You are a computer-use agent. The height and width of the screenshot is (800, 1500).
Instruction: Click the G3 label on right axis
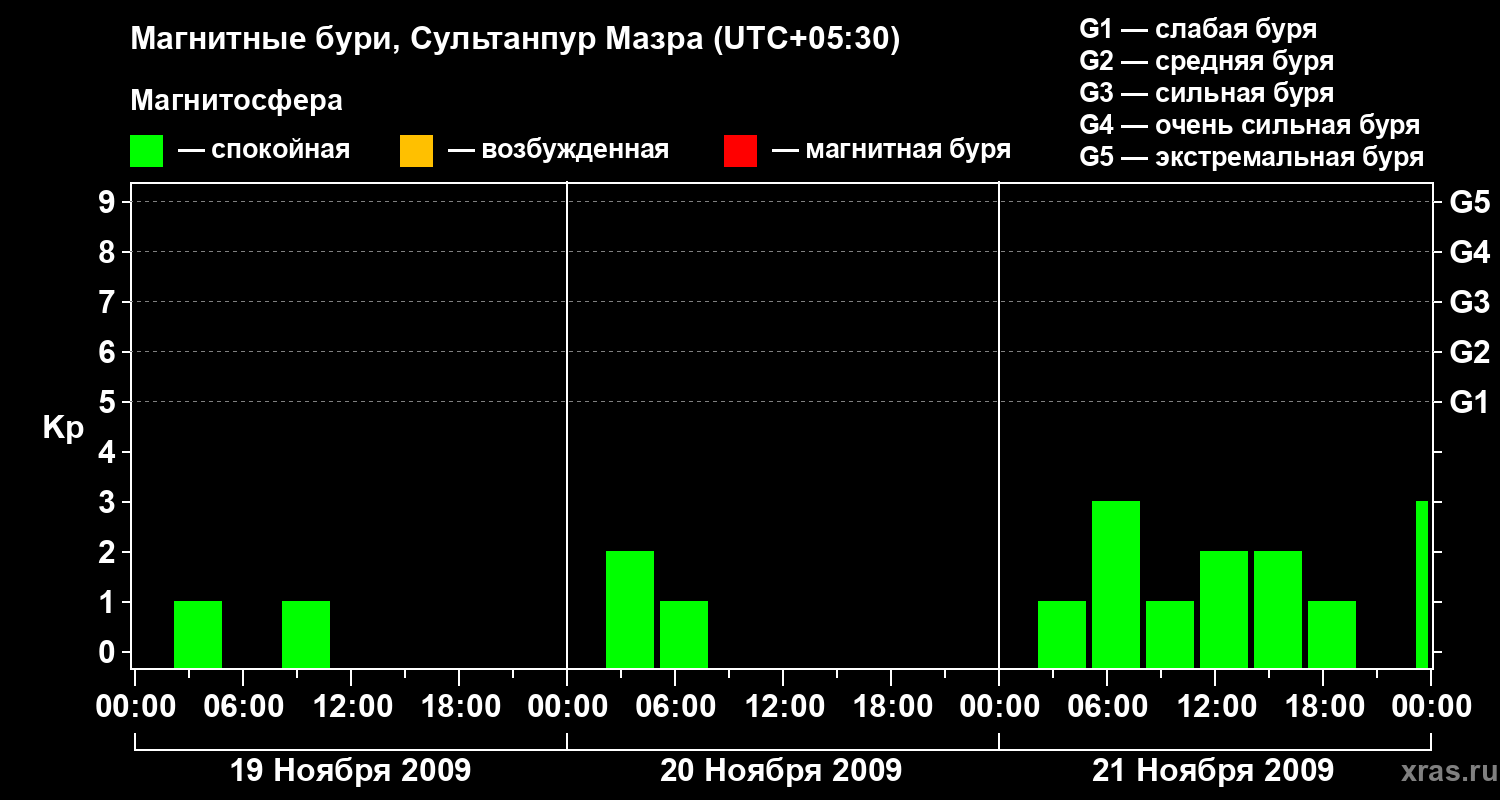(x=1470, y=302)
